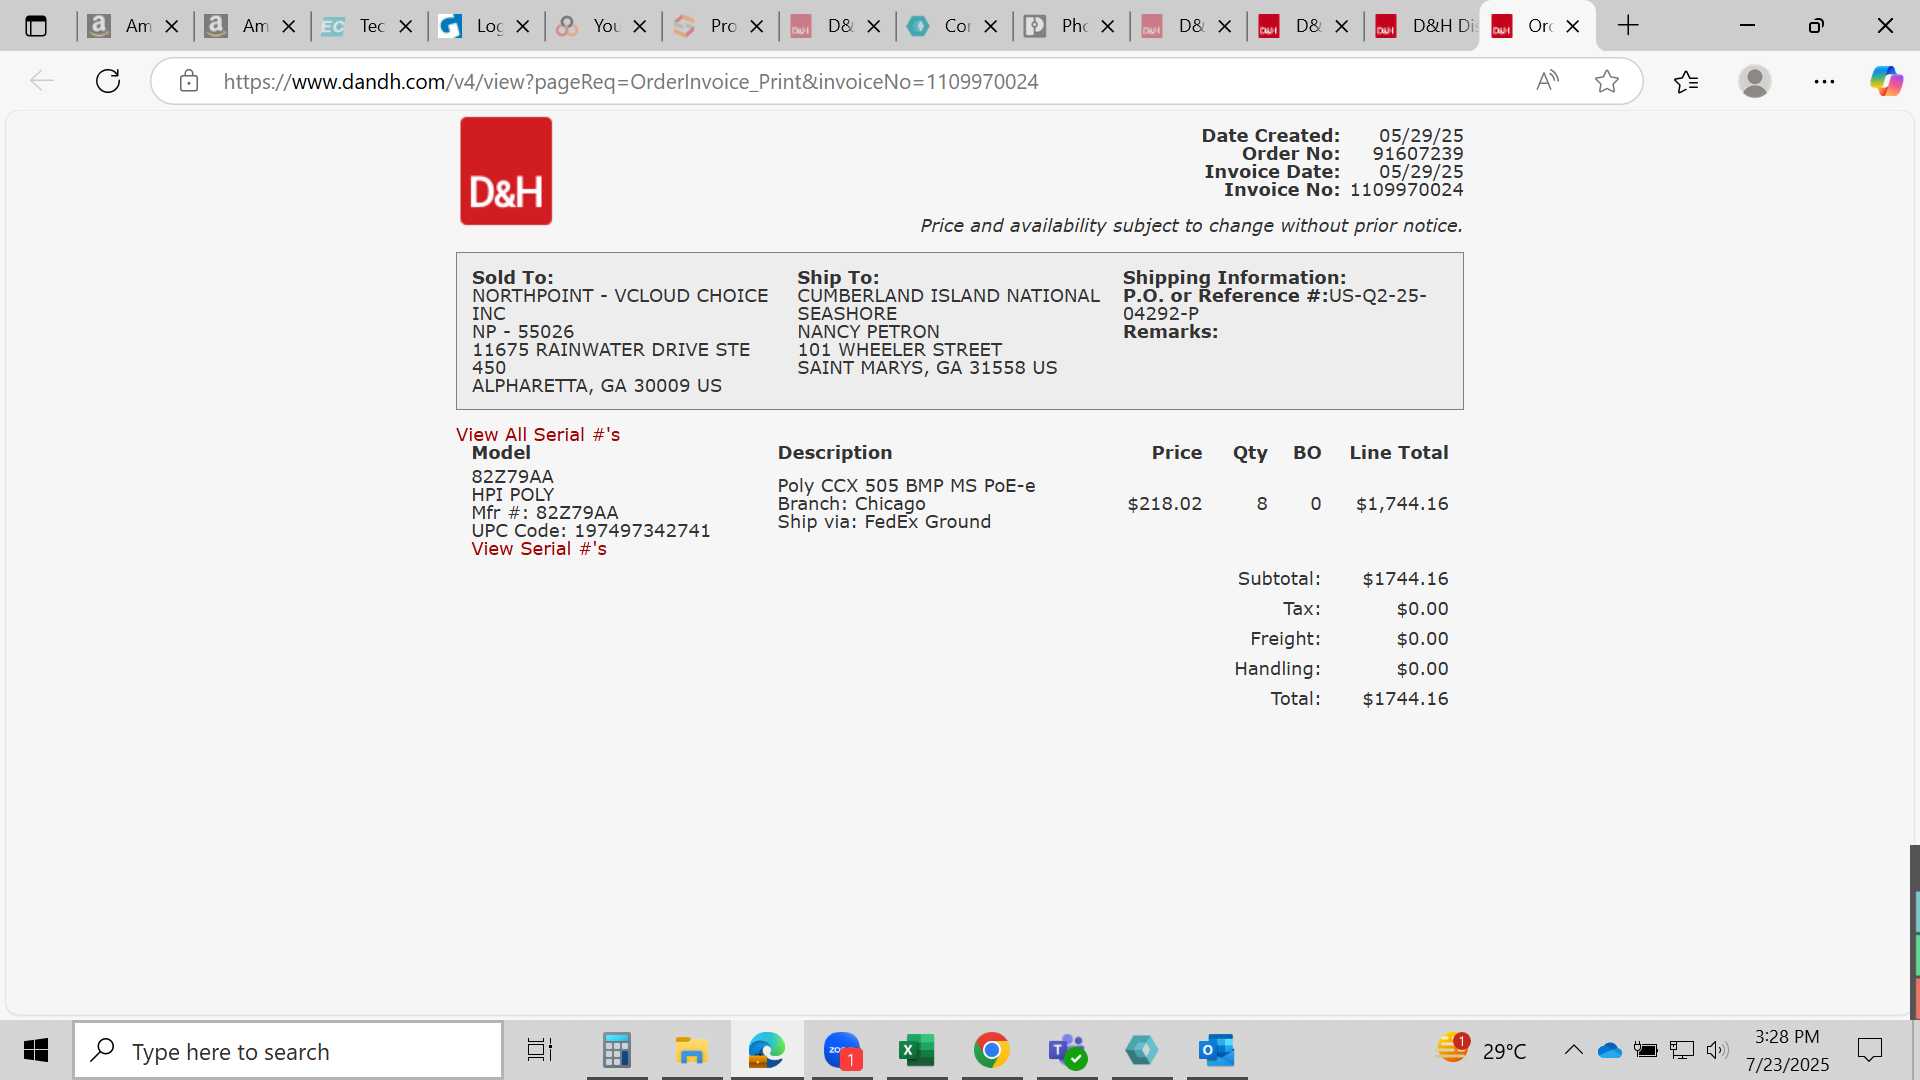
Task: Select the Total $1744.16 amount
Action: click(x=1405, y=699)
